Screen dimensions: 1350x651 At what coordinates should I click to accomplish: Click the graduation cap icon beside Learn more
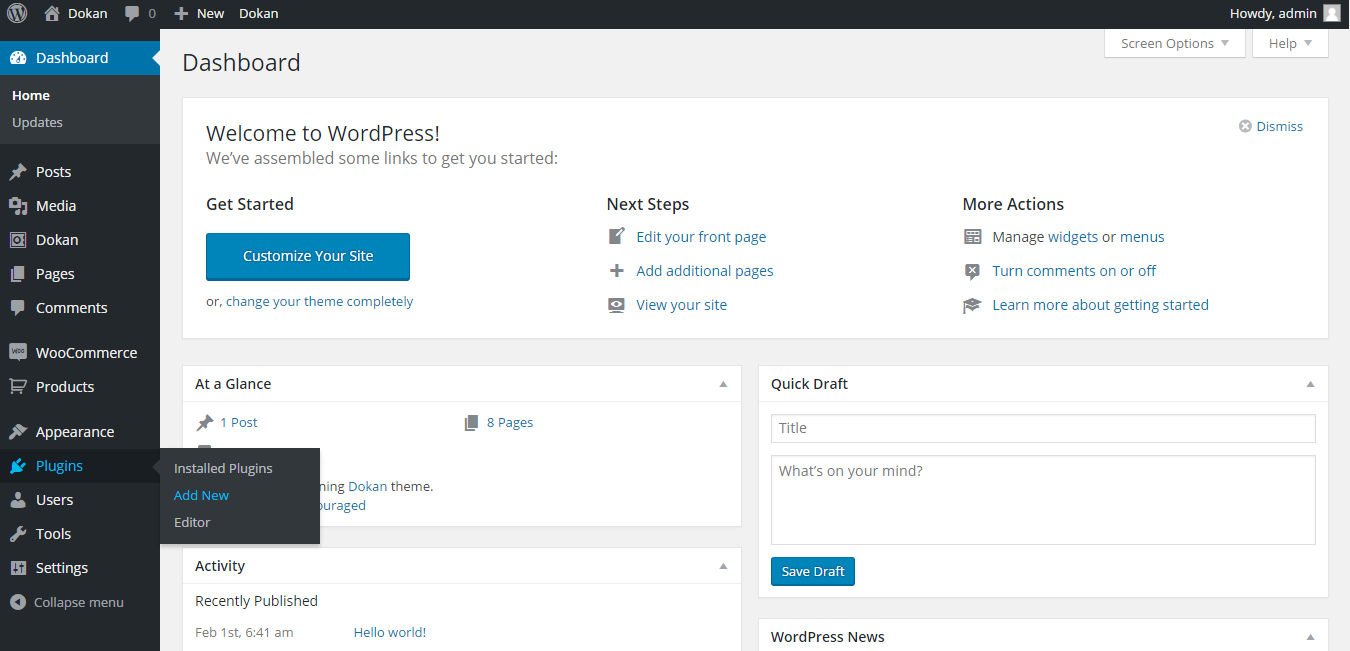972,305
